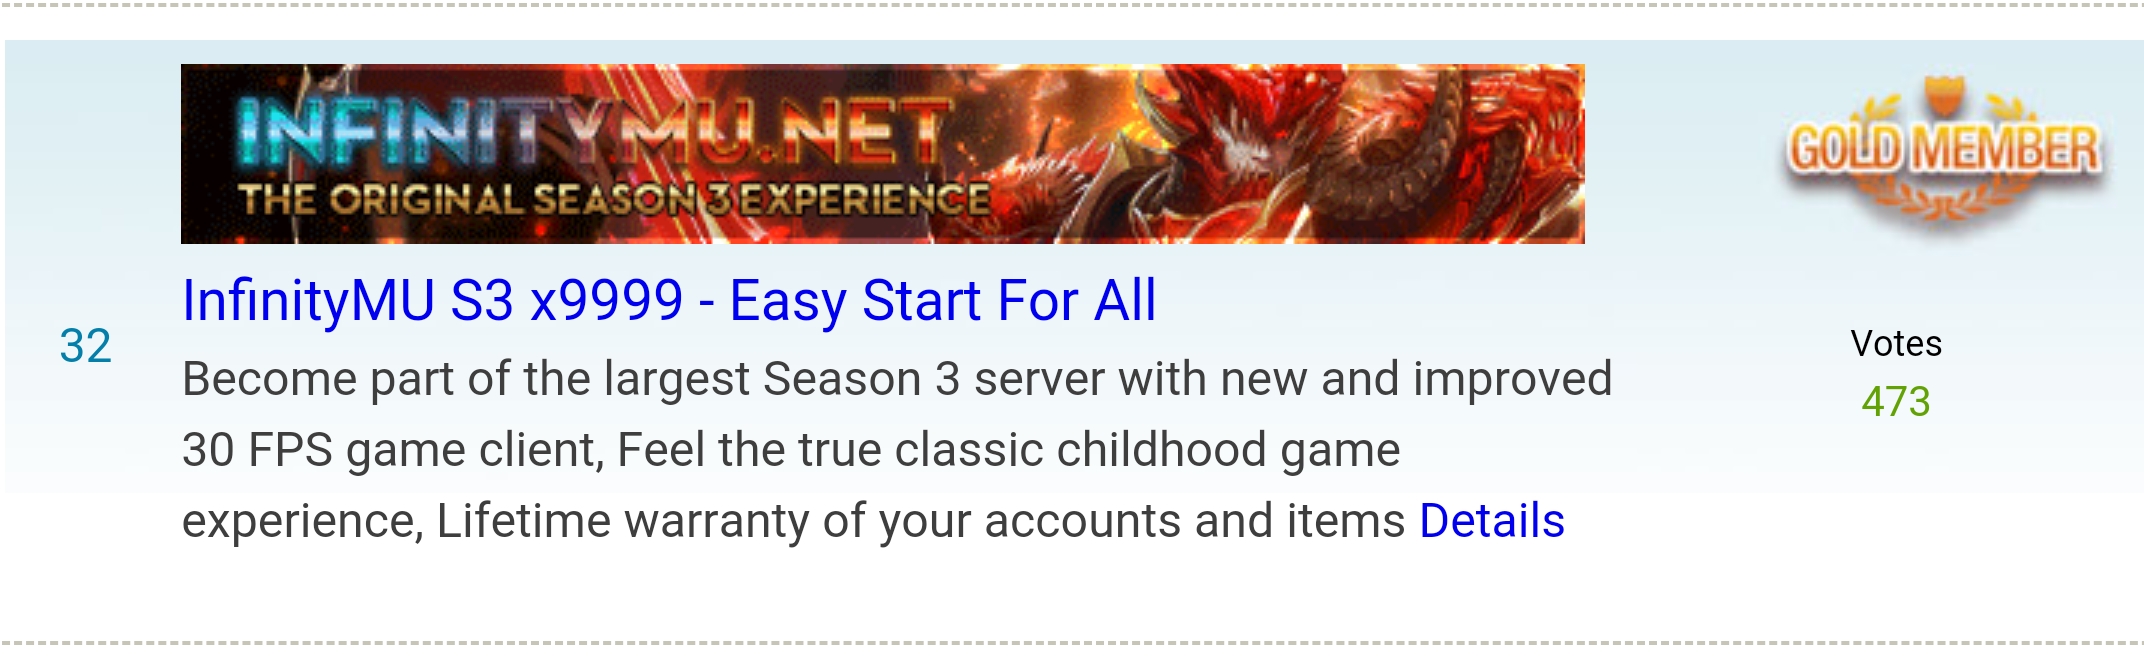Click the INFINITYMU.NET logo text in banner
Screen dimensions: 2144x671
(591, 131)
